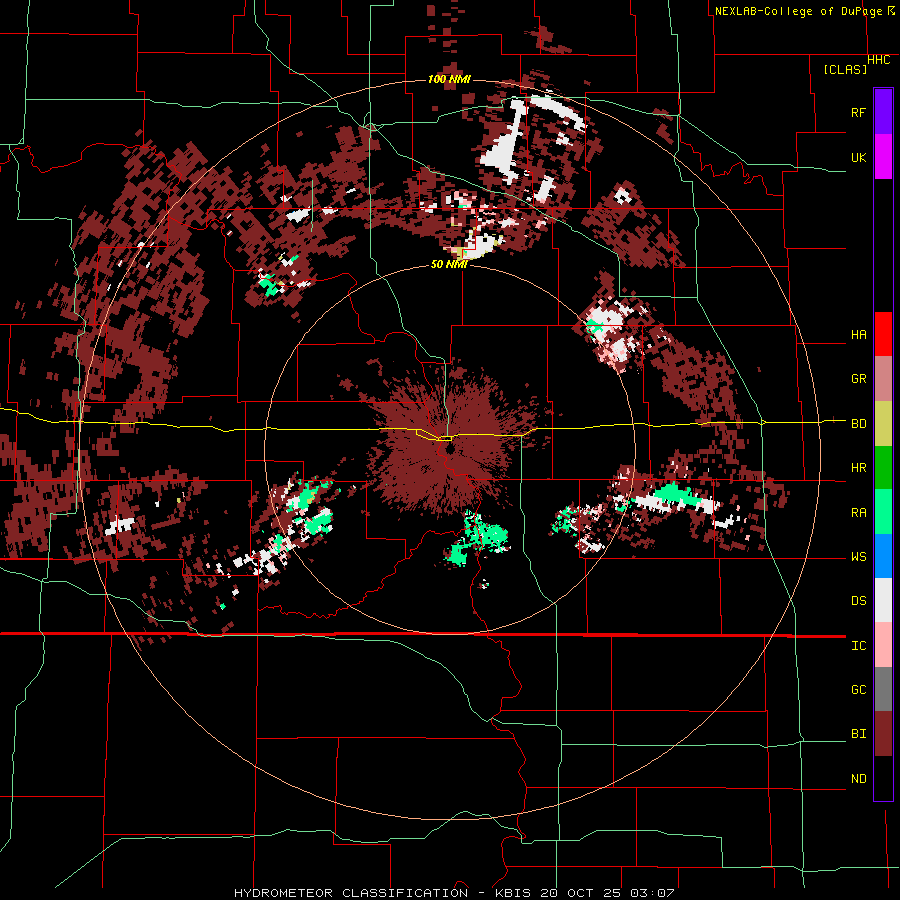Click the DS white legend swatch
Viewport: 900px width, 900px height.
point(883,600)
